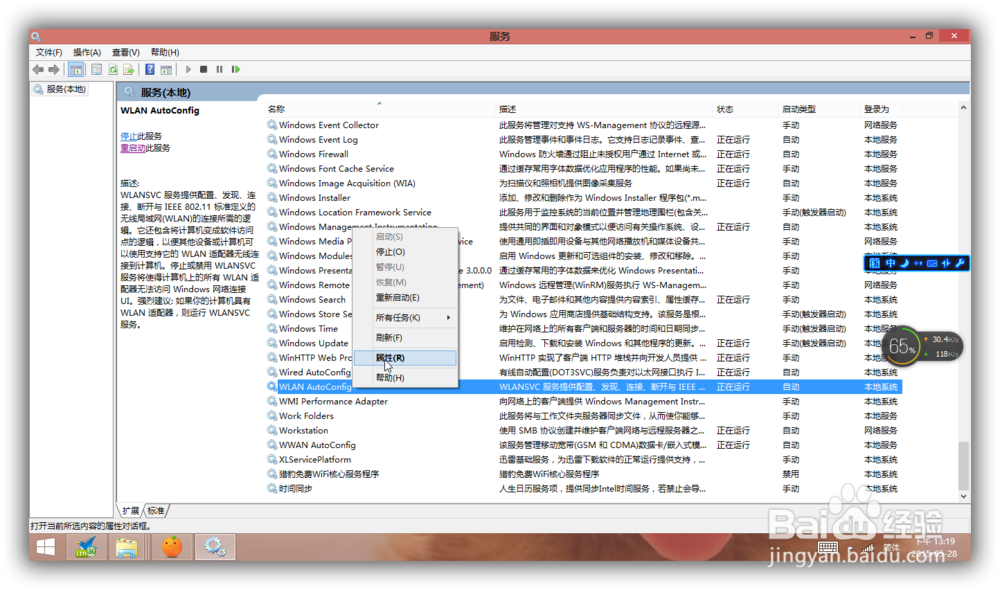Open the 帮助(H) menu in menu bar
The image size is (1000, 590).
165,52
